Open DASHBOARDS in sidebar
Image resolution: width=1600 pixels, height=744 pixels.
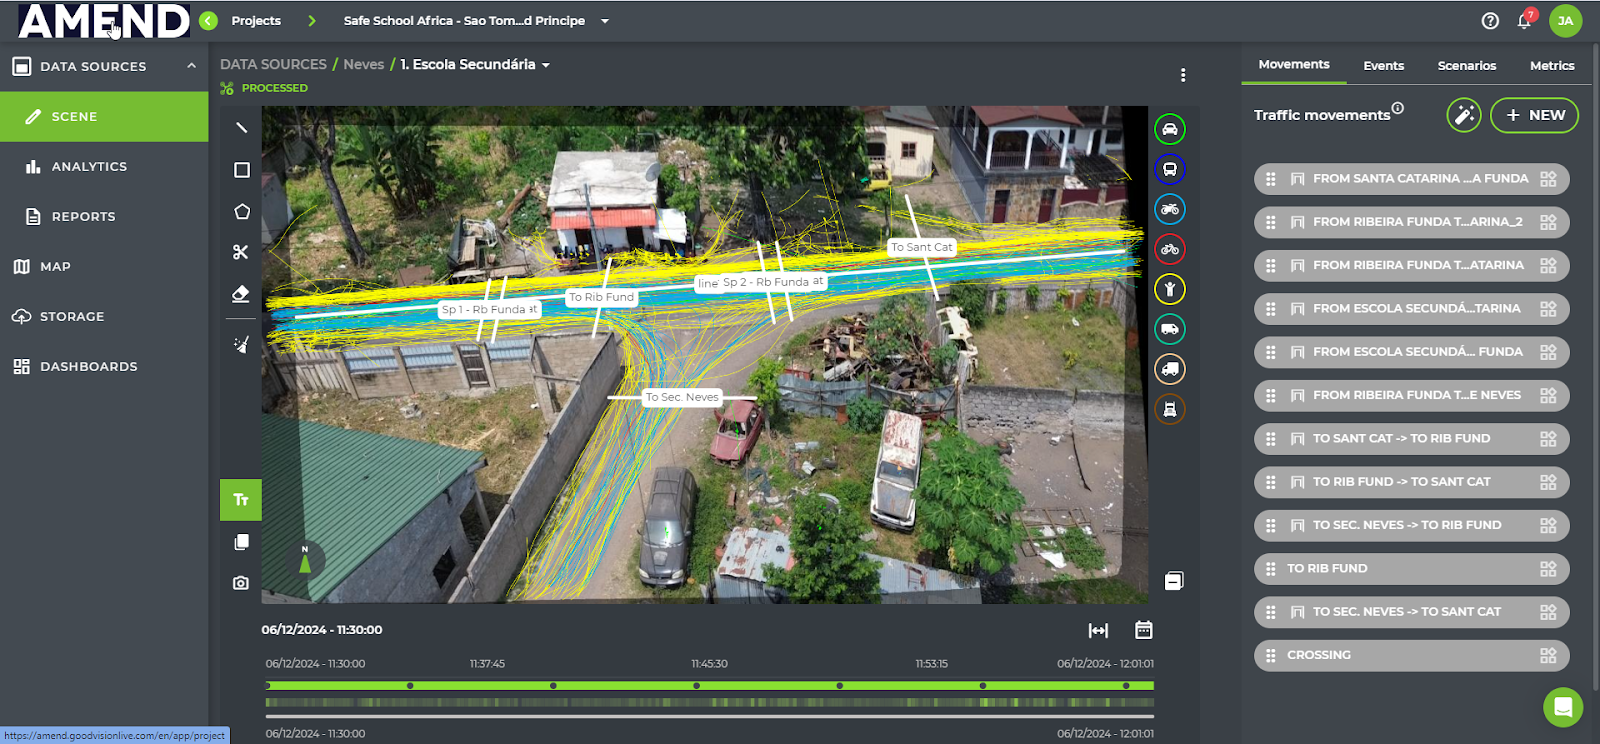[x=104, y=367]
